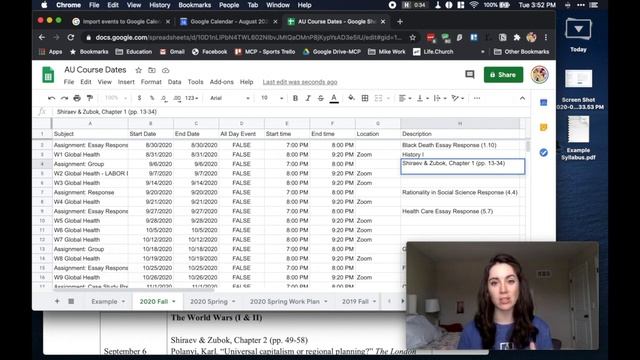Viewport: 640px width, 360px height.
Task: Select Description header cell
Action: coord(460,134)
